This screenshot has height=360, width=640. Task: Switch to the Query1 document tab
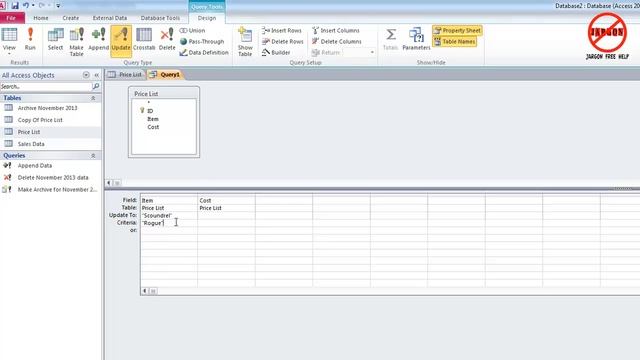click(x=165, y=75)
